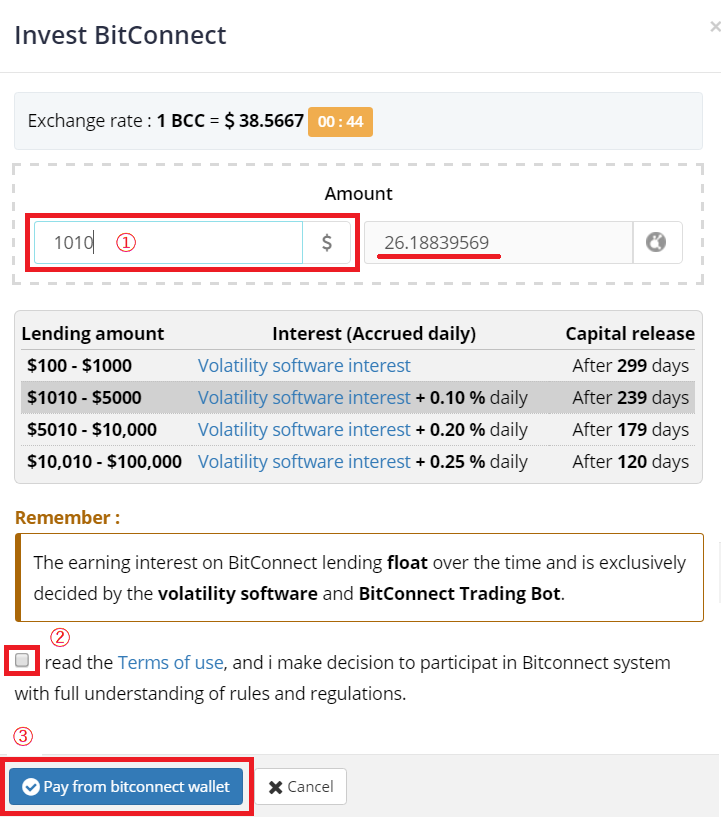
Task: Close the Invest BitConnect dialog with the X
Action: point(714,29)
